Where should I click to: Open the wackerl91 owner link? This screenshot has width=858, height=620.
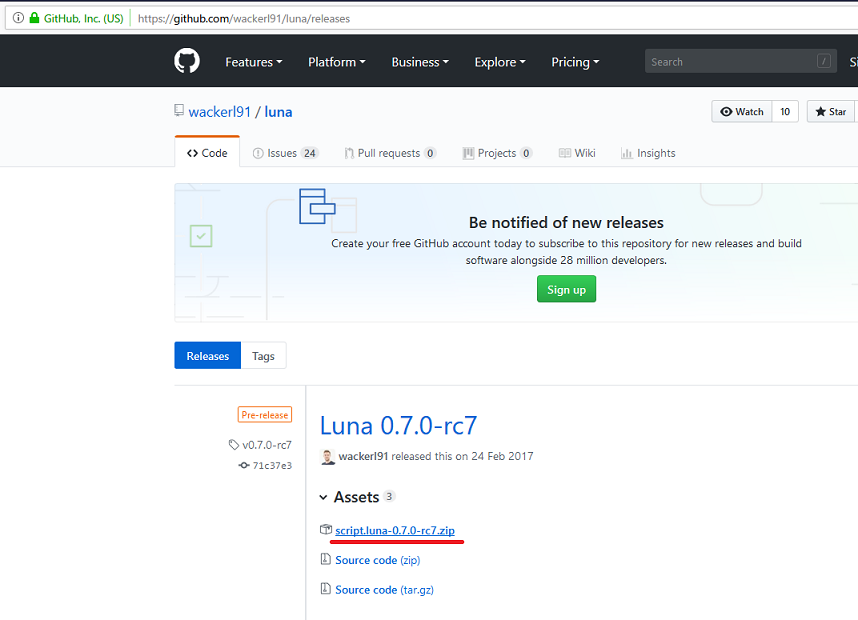(x=219, y=112)
